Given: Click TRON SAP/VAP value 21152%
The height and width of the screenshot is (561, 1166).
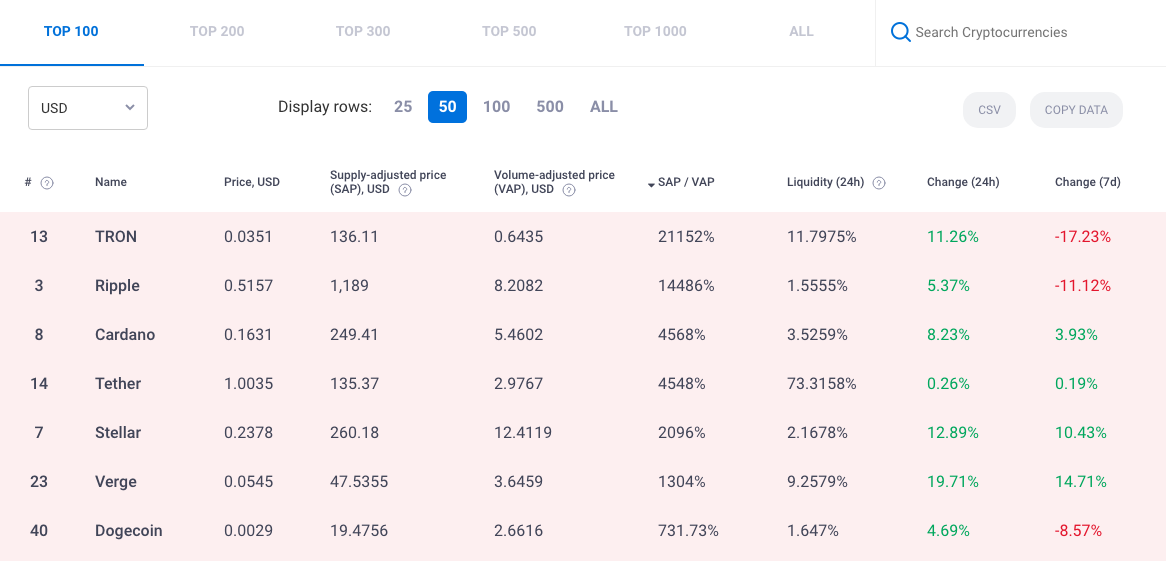Looking at the screenshot, I should pyautogui.click(x=686, y=237).
